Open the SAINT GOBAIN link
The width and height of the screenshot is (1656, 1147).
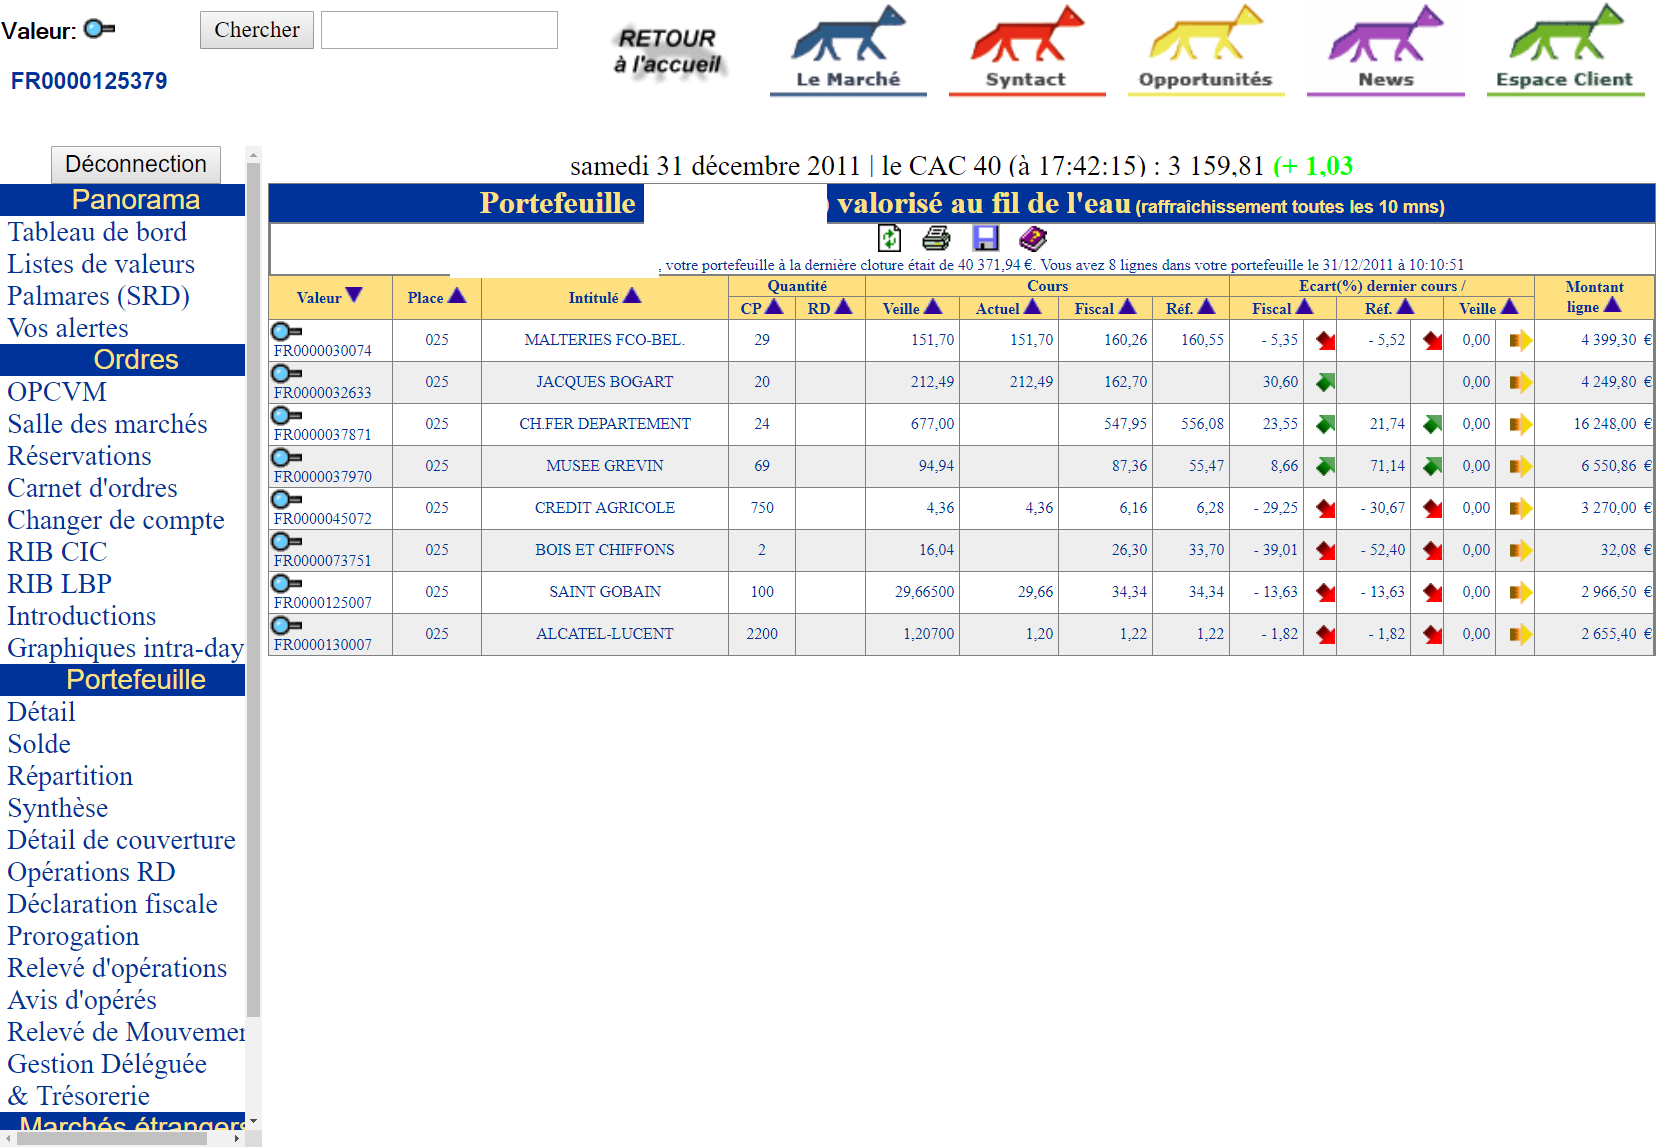tap(605, 592)
